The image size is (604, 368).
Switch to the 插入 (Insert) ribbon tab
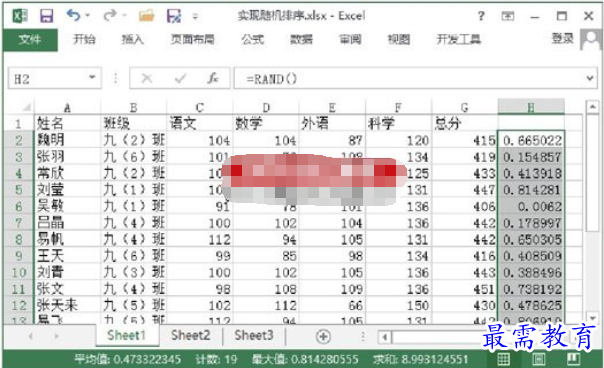point(132,39)
